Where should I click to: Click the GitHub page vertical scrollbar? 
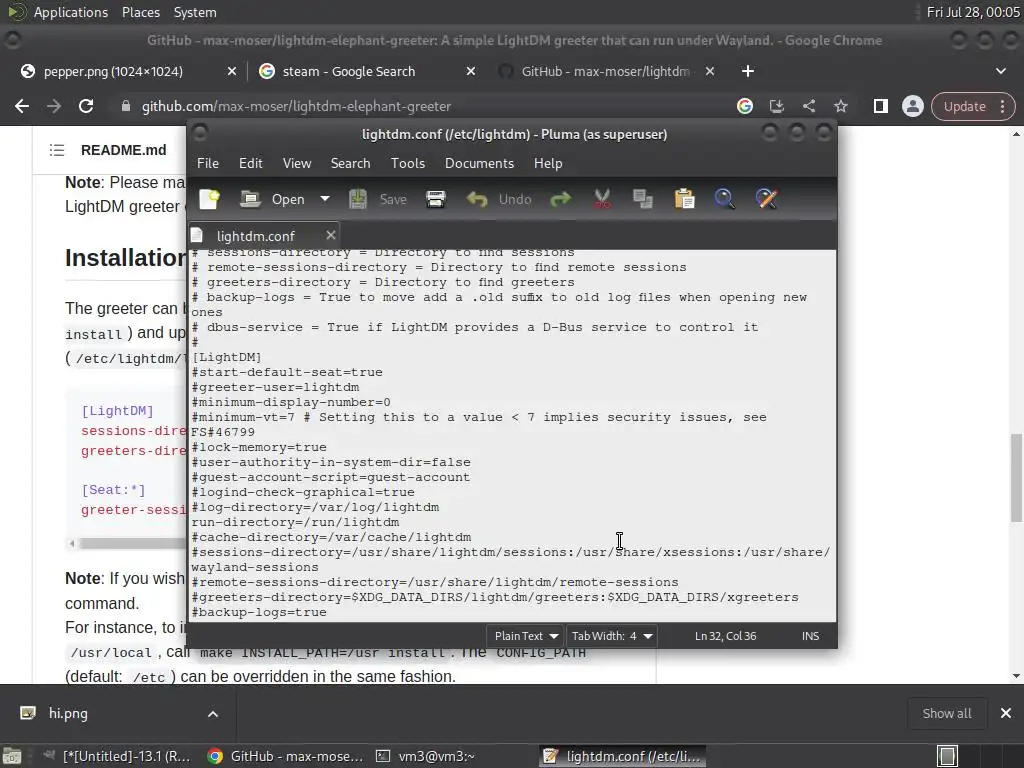[1016, 477]
